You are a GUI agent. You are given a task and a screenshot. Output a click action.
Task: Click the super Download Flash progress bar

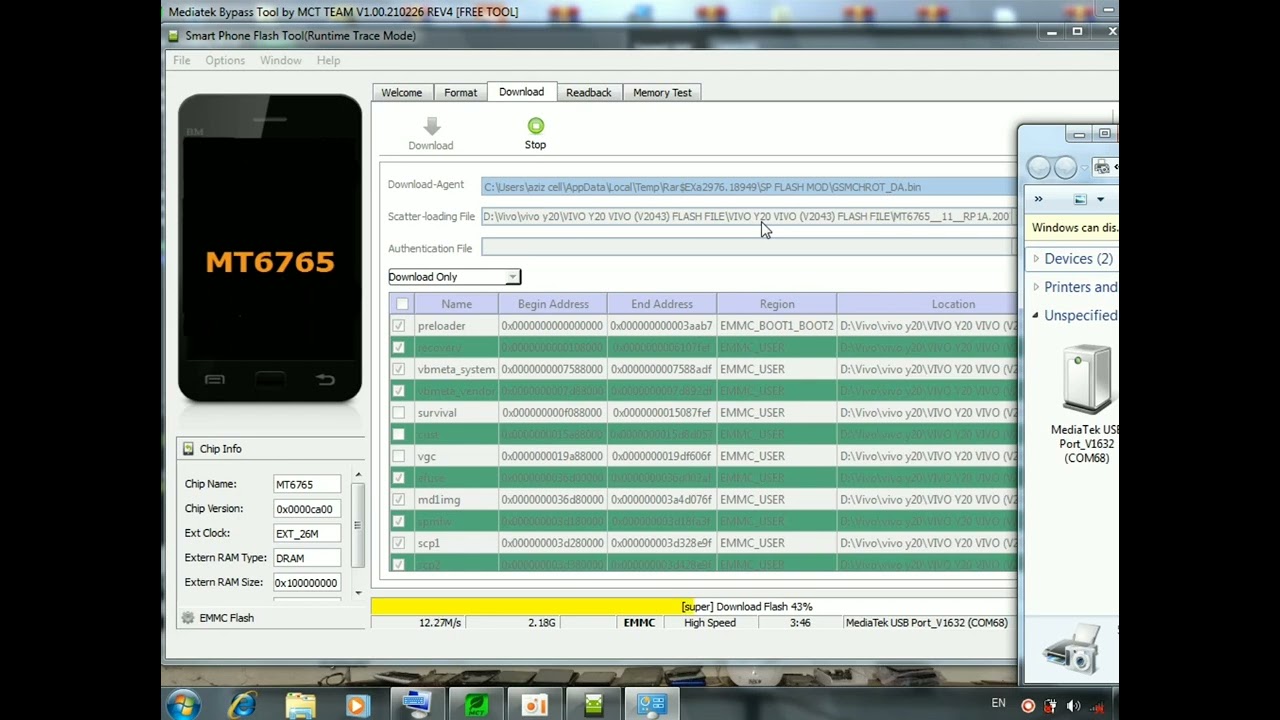click(694, 607)
